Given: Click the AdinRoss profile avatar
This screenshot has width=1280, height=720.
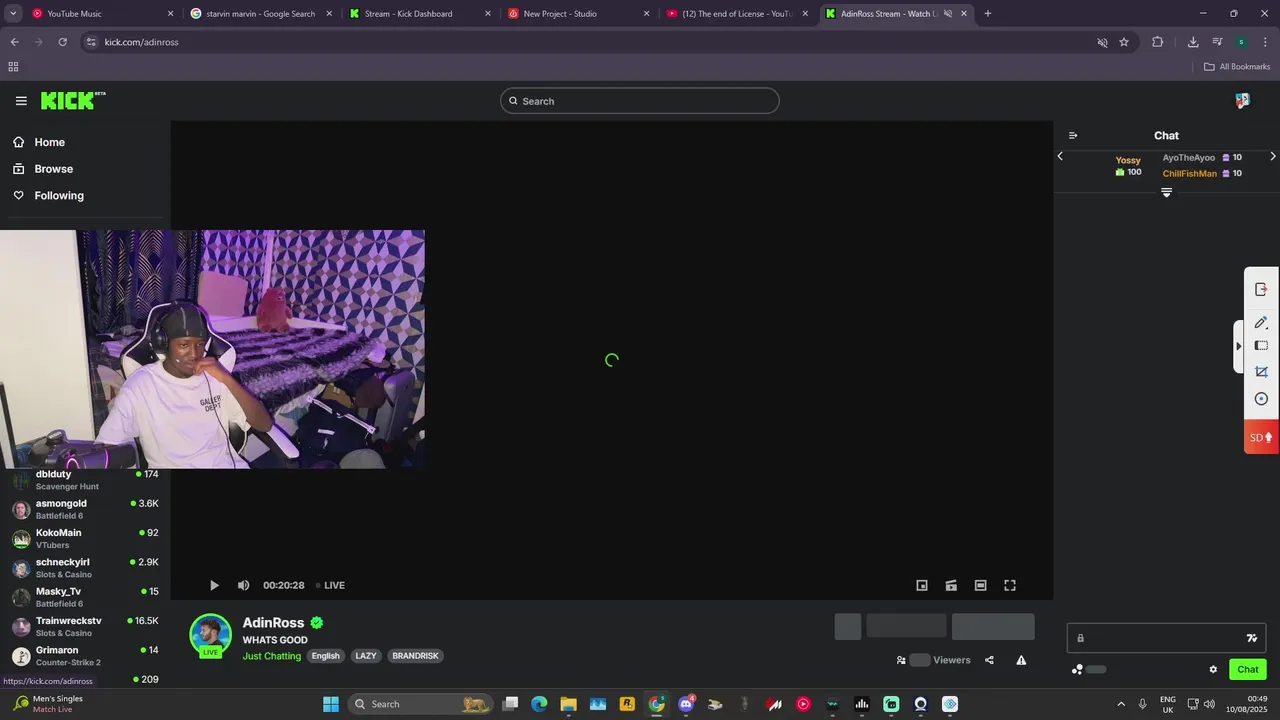Looking at the screenshot, I should tap(210, 635).
